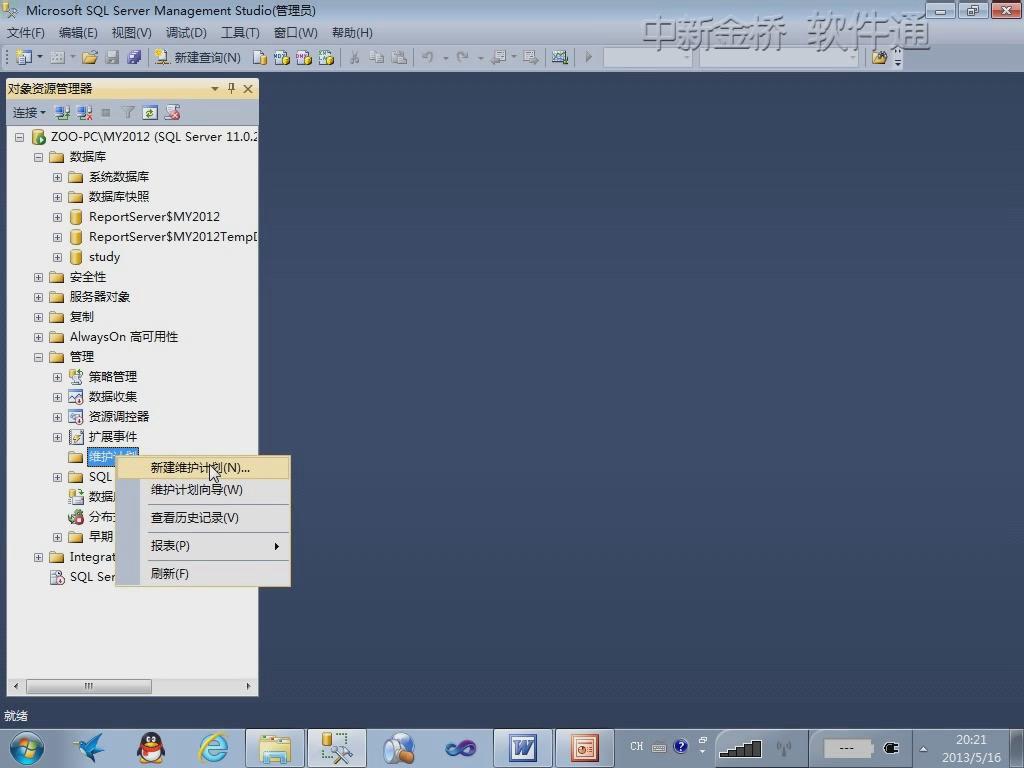This screenshot has height=768, width=1024.
Task: Click the Save floppy disk icon
Action: click(x=112, y=57)
